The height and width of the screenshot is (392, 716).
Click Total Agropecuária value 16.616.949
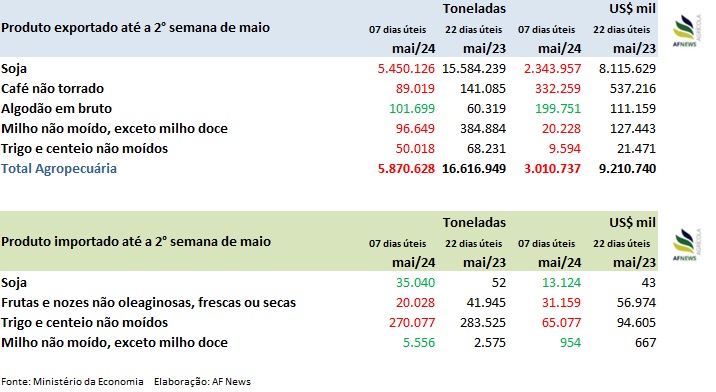click(474, 169)
